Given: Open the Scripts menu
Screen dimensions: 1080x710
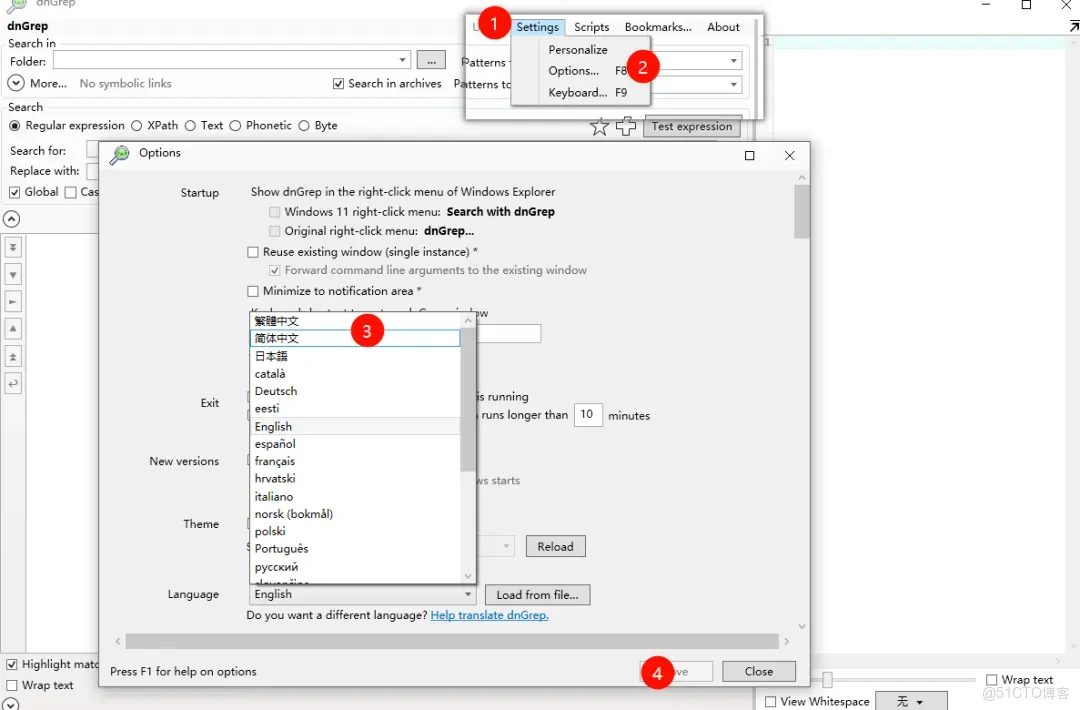Looking at the screenshot, I should tap(592, 27).
